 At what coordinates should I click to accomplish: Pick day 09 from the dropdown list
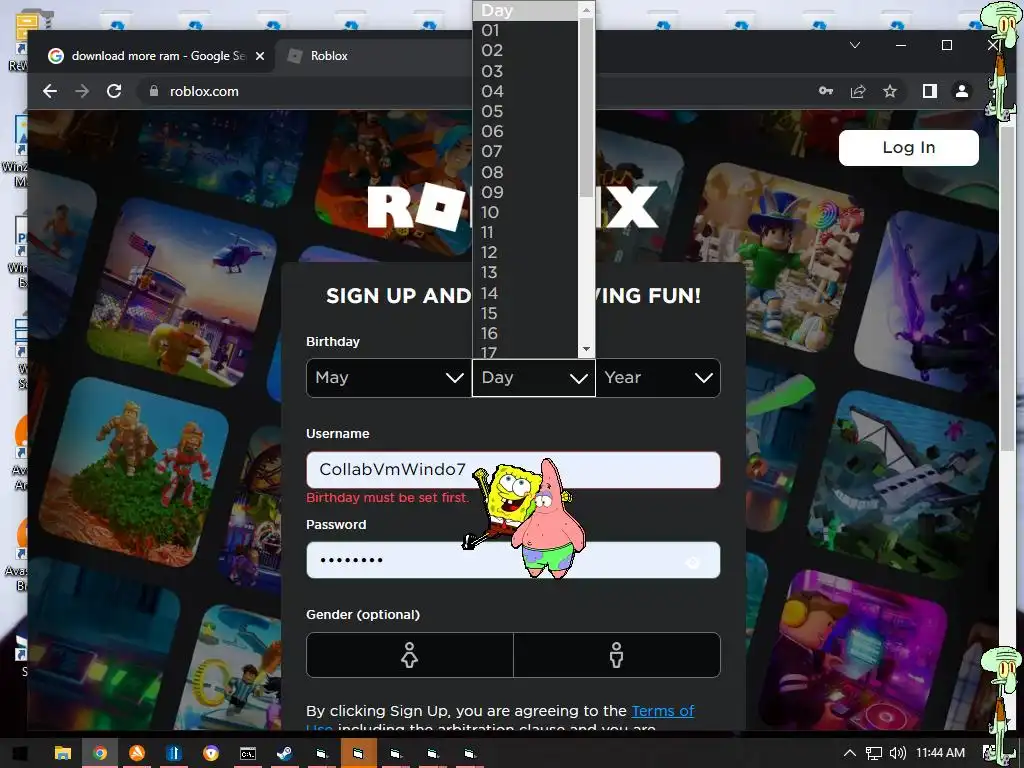pyautogui.click(x=526, y=193)
